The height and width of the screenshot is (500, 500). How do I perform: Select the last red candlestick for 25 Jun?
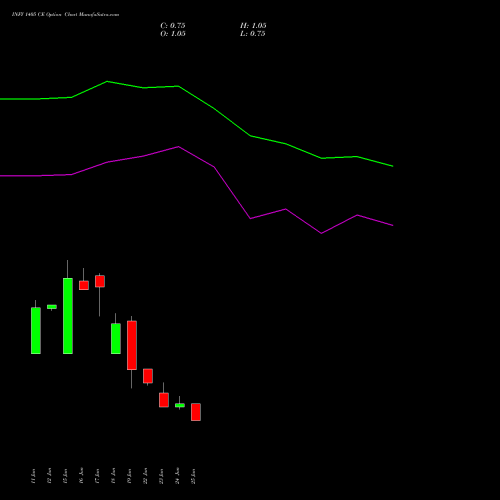196,412
